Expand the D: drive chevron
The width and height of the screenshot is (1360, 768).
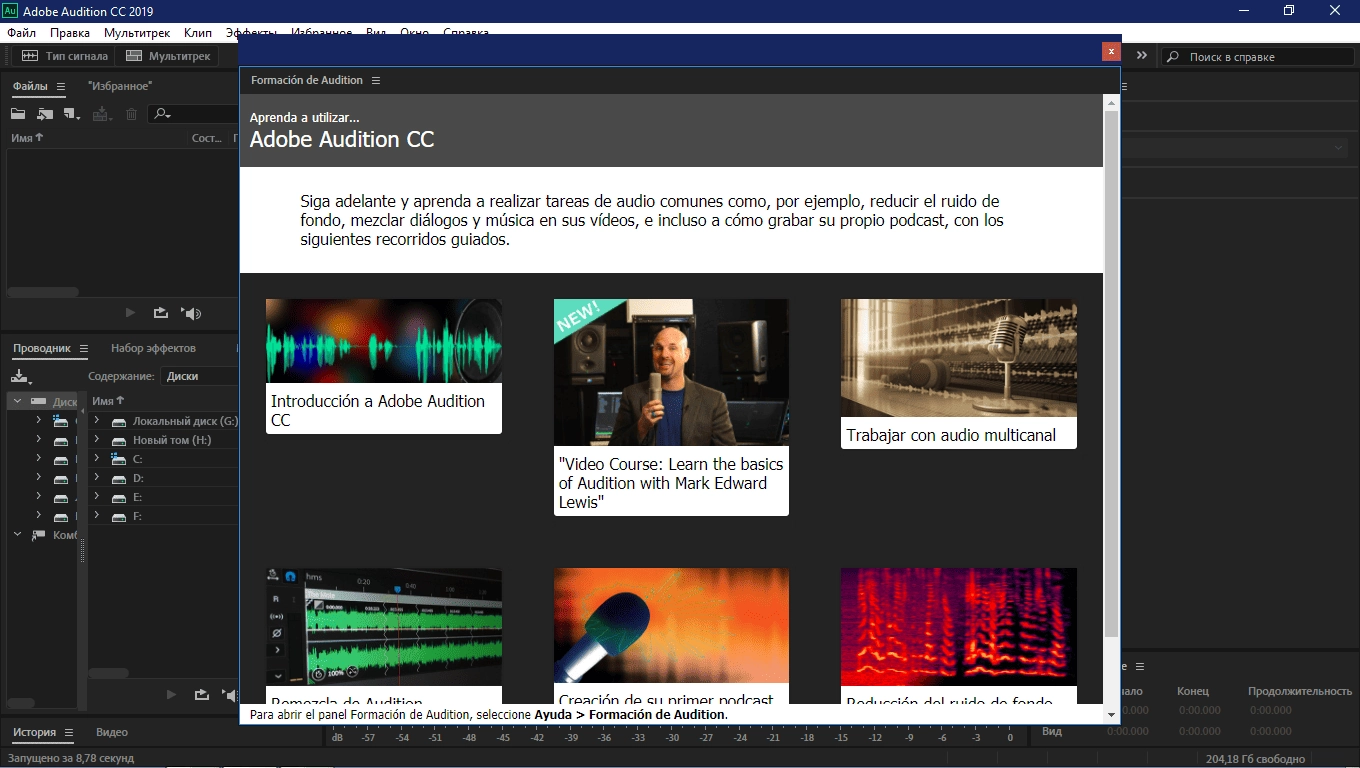coord(97,478)
